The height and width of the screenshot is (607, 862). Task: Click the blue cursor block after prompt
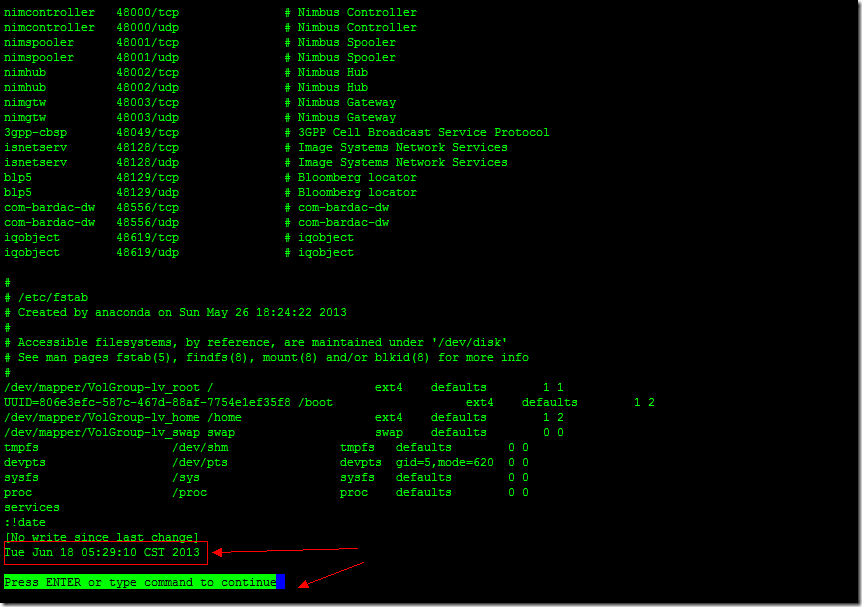pyautogui.click(x=280, y=582)
